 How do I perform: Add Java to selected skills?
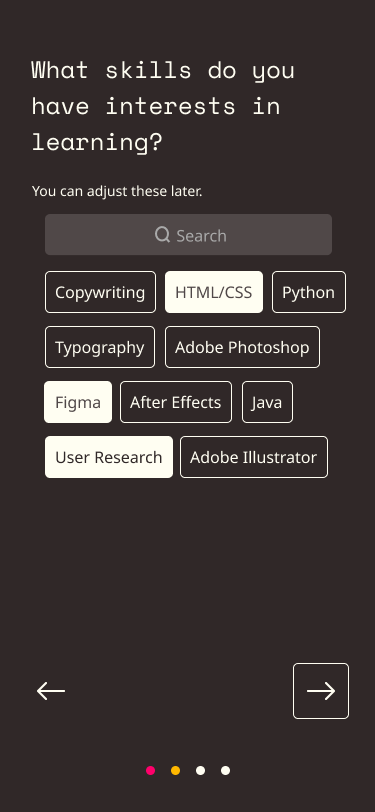click(x=267, y=402)
